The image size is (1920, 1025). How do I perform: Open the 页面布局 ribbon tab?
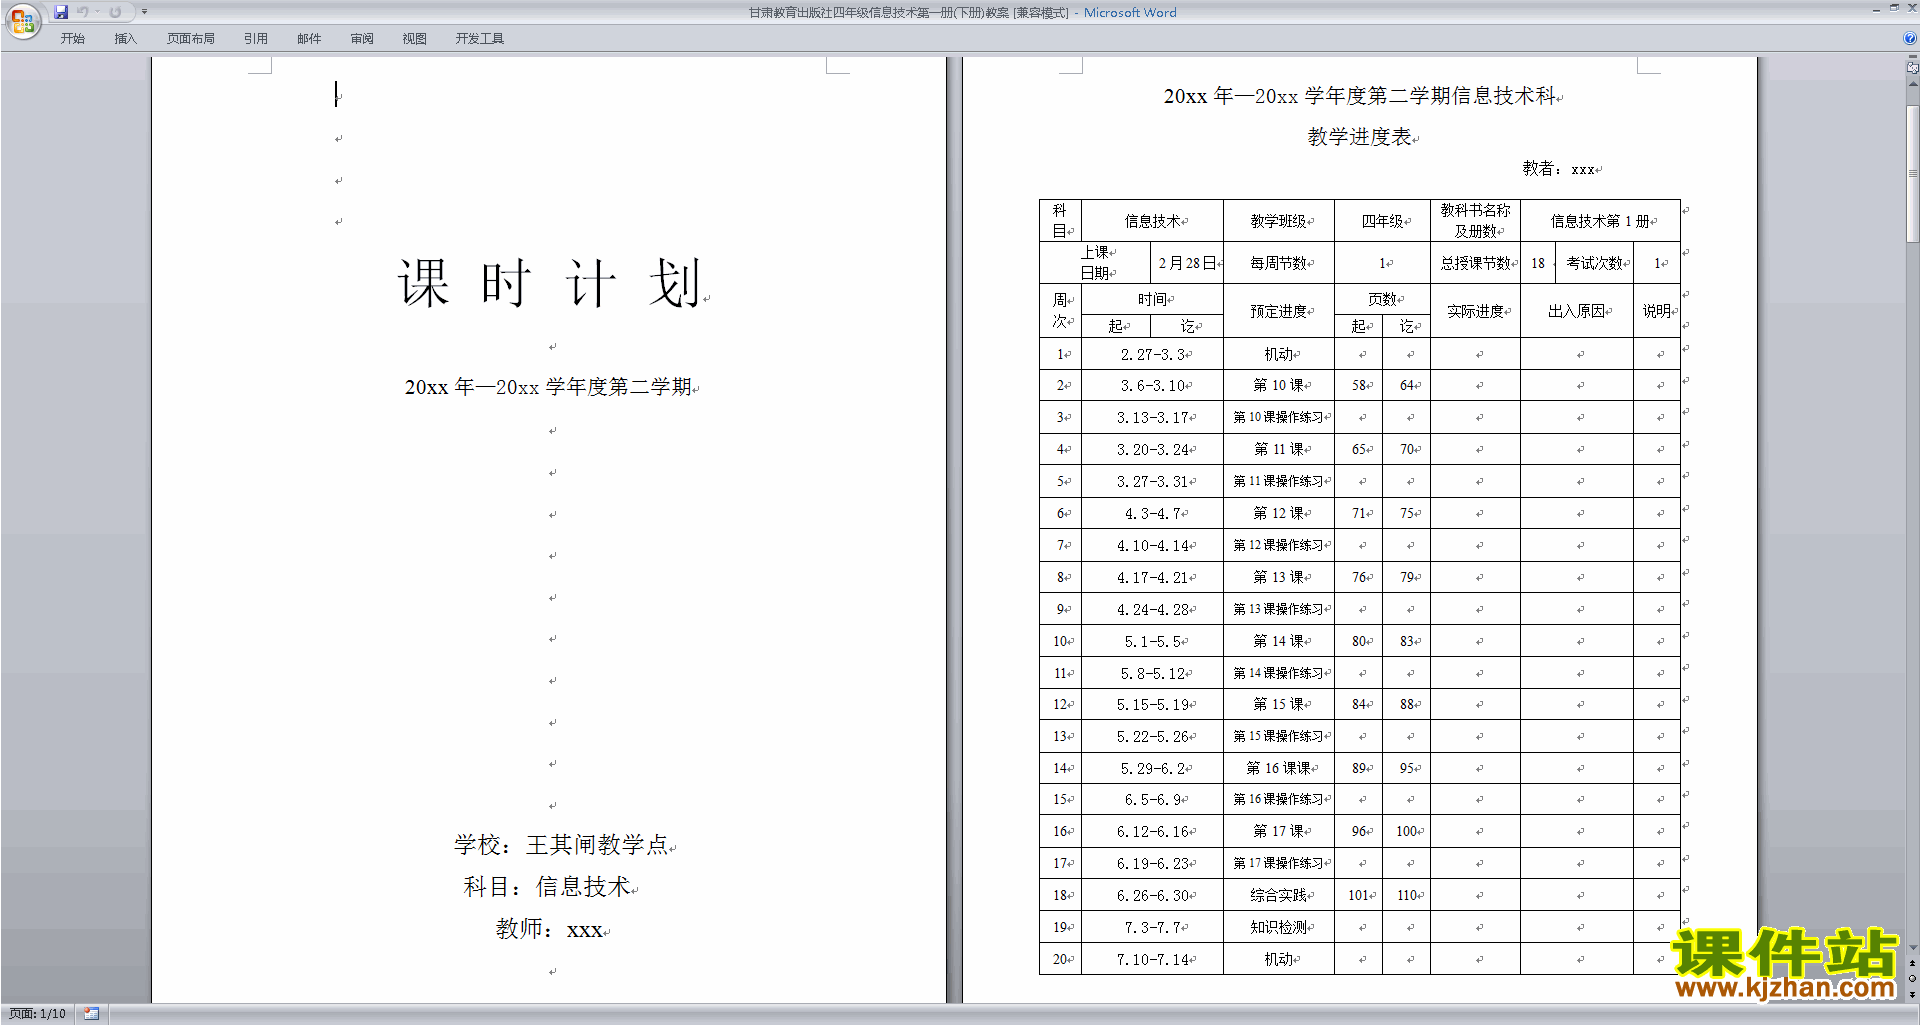[x=191, y=39]
